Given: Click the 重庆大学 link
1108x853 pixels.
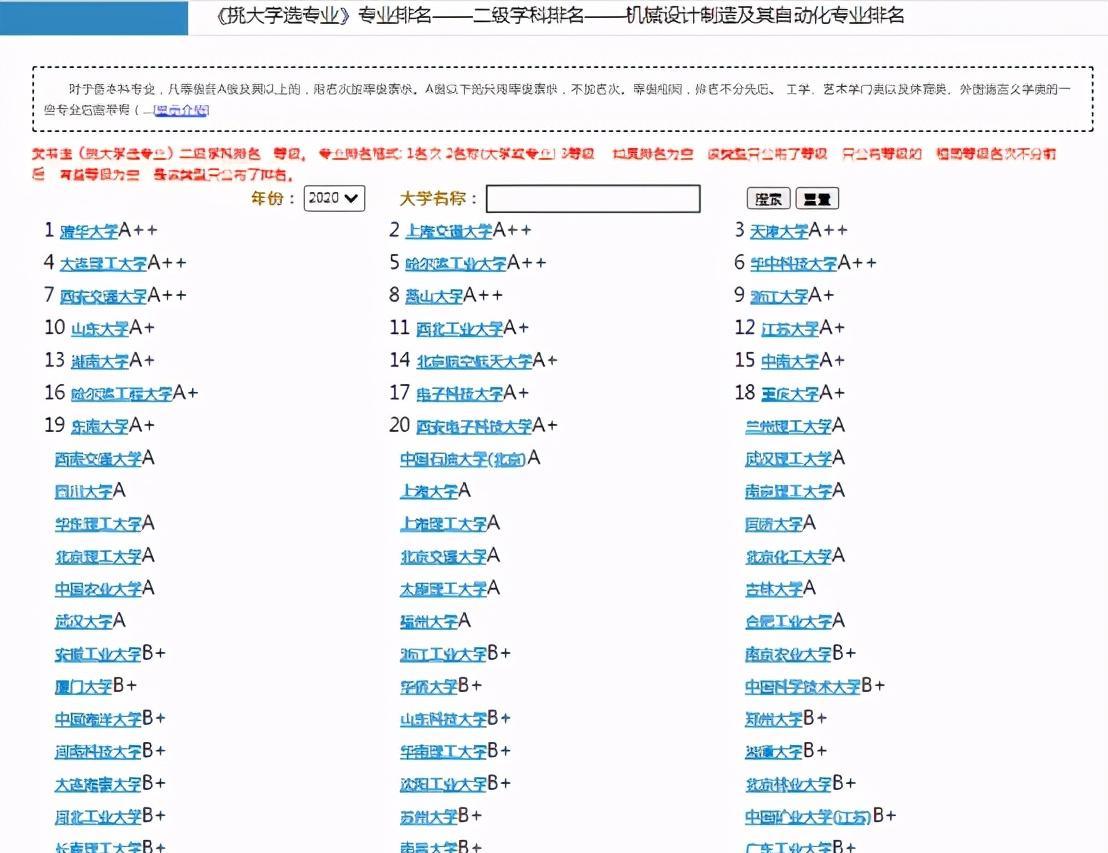Looking at the screenshot, I should tap(790, 394).
